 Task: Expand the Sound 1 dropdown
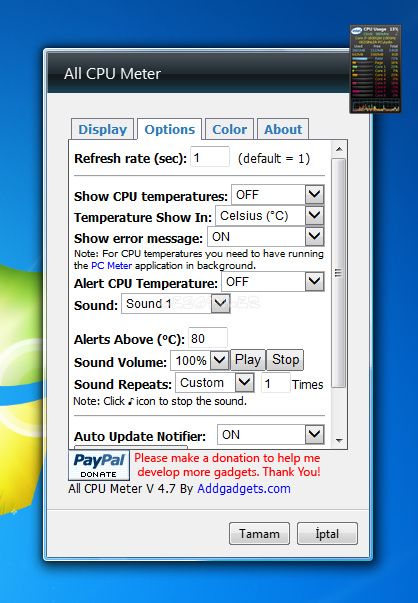176,303
